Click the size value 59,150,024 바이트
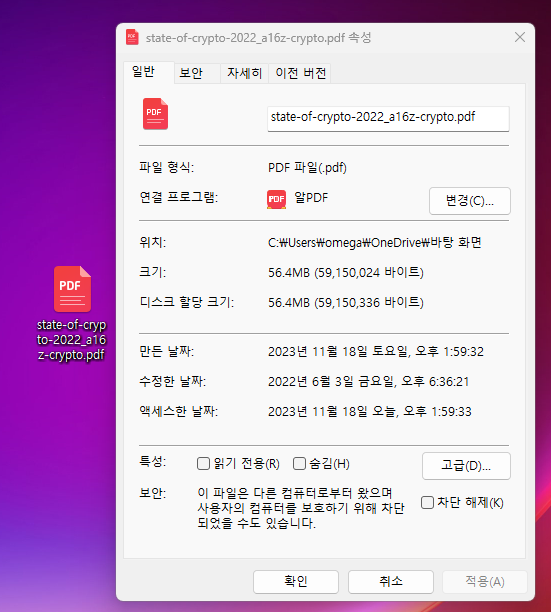 point(369,272)
